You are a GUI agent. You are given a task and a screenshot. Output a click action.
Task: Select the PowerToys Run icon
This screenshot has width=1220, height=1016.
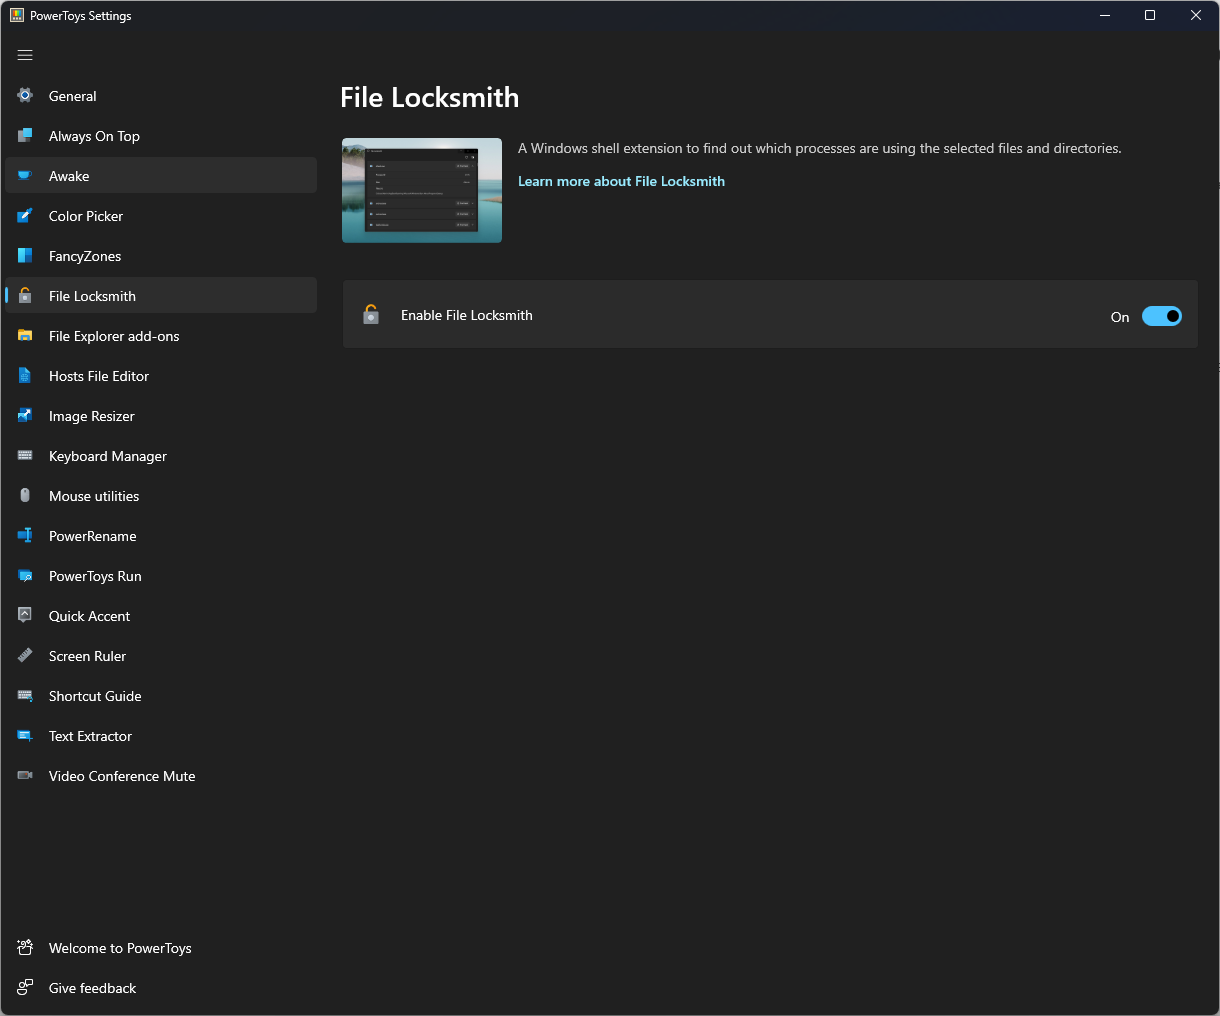24,575
